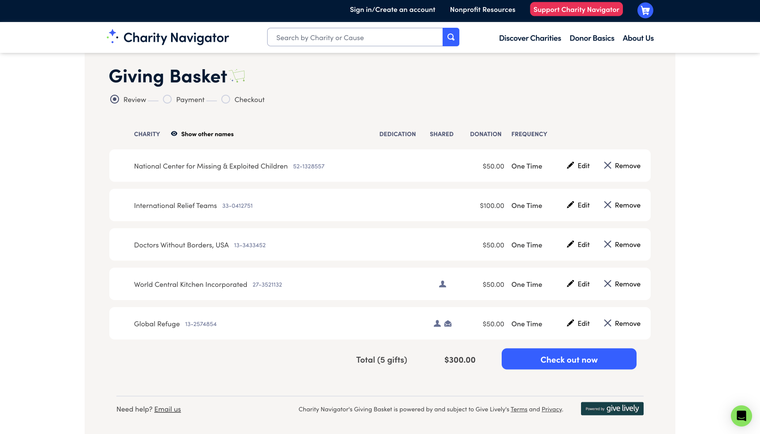Screen dimensions: 760x434
Task: Click Support Charity Navigator button
Action: 576,9
